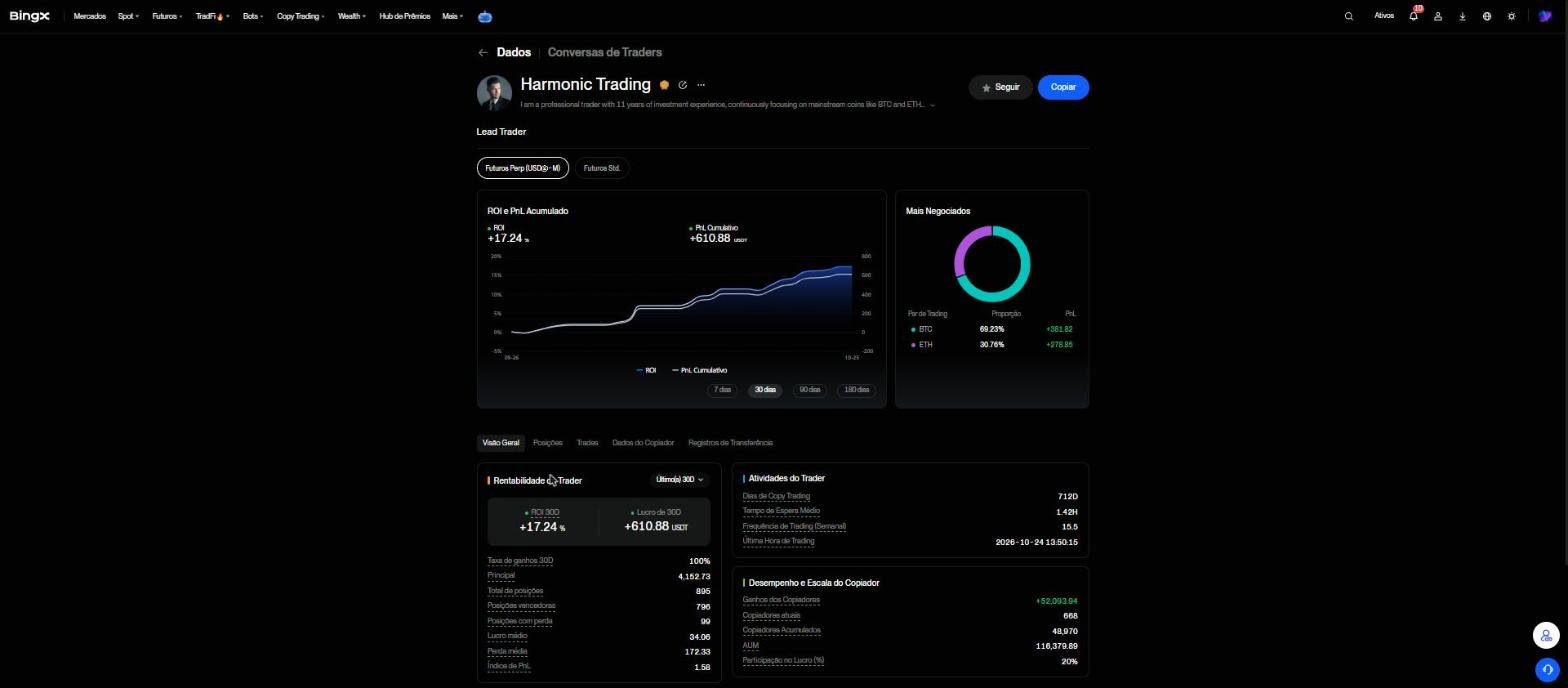Open Ativos in the header
Image resolution: width=1568 pixels, height=688 pixels.
1384,16
